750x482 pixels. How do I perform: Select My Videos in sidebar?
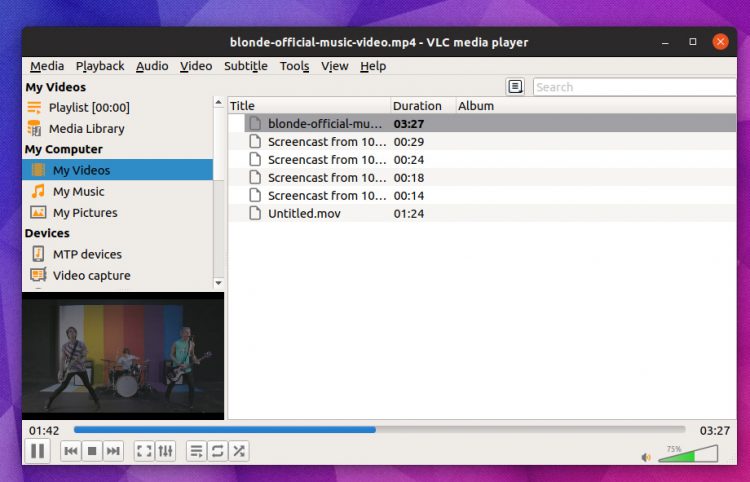pyautogui.click(x=117, y=170)
